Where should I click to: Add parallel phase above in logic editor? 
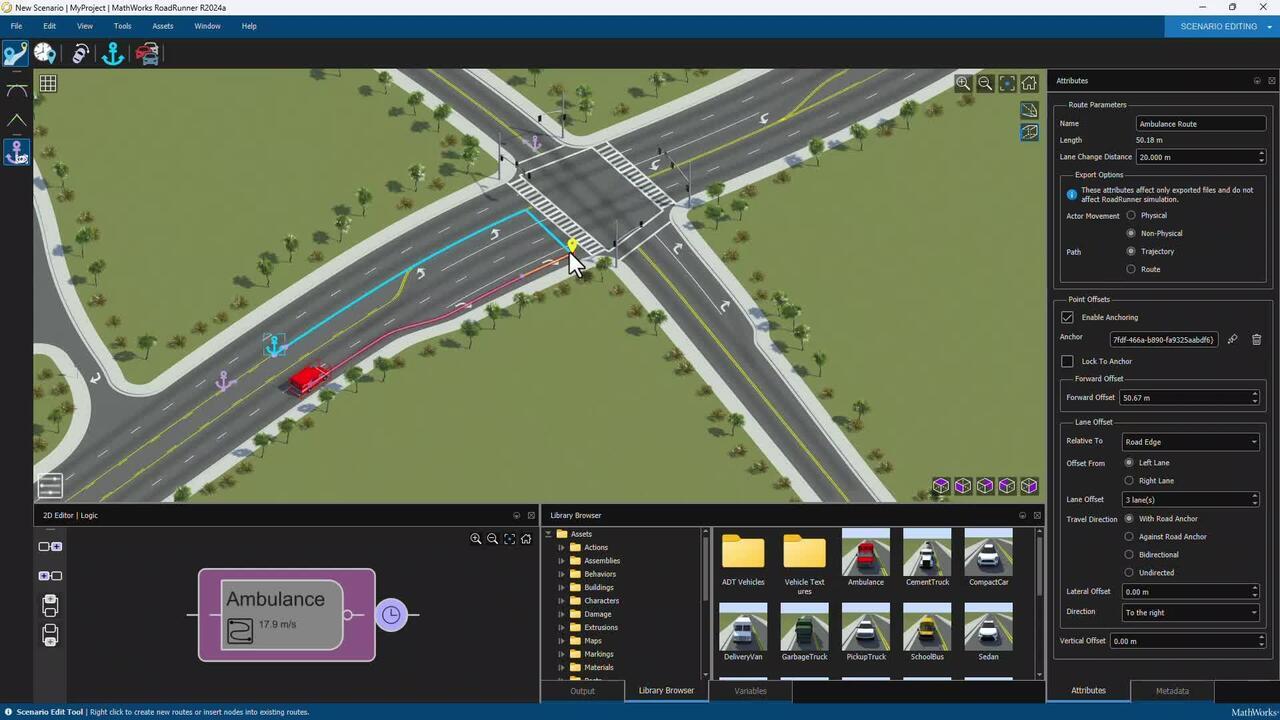pyautogui.click(x=50, y=605)
